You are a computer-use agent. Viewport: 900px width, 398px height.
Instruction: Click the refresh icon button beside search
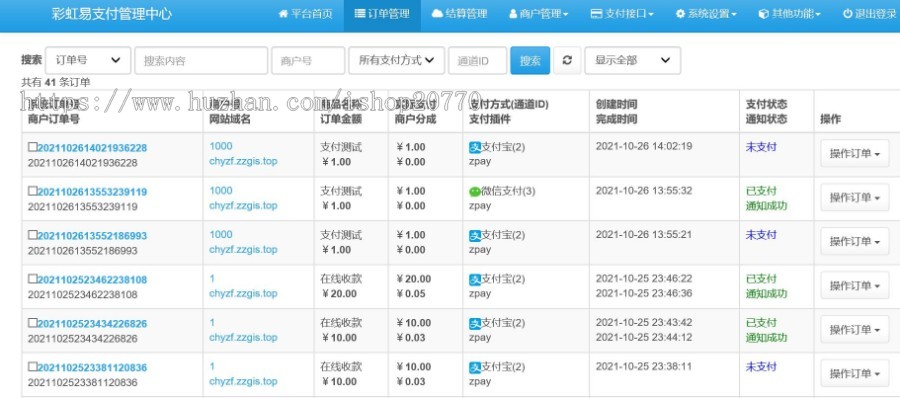(x=567, y=60)
